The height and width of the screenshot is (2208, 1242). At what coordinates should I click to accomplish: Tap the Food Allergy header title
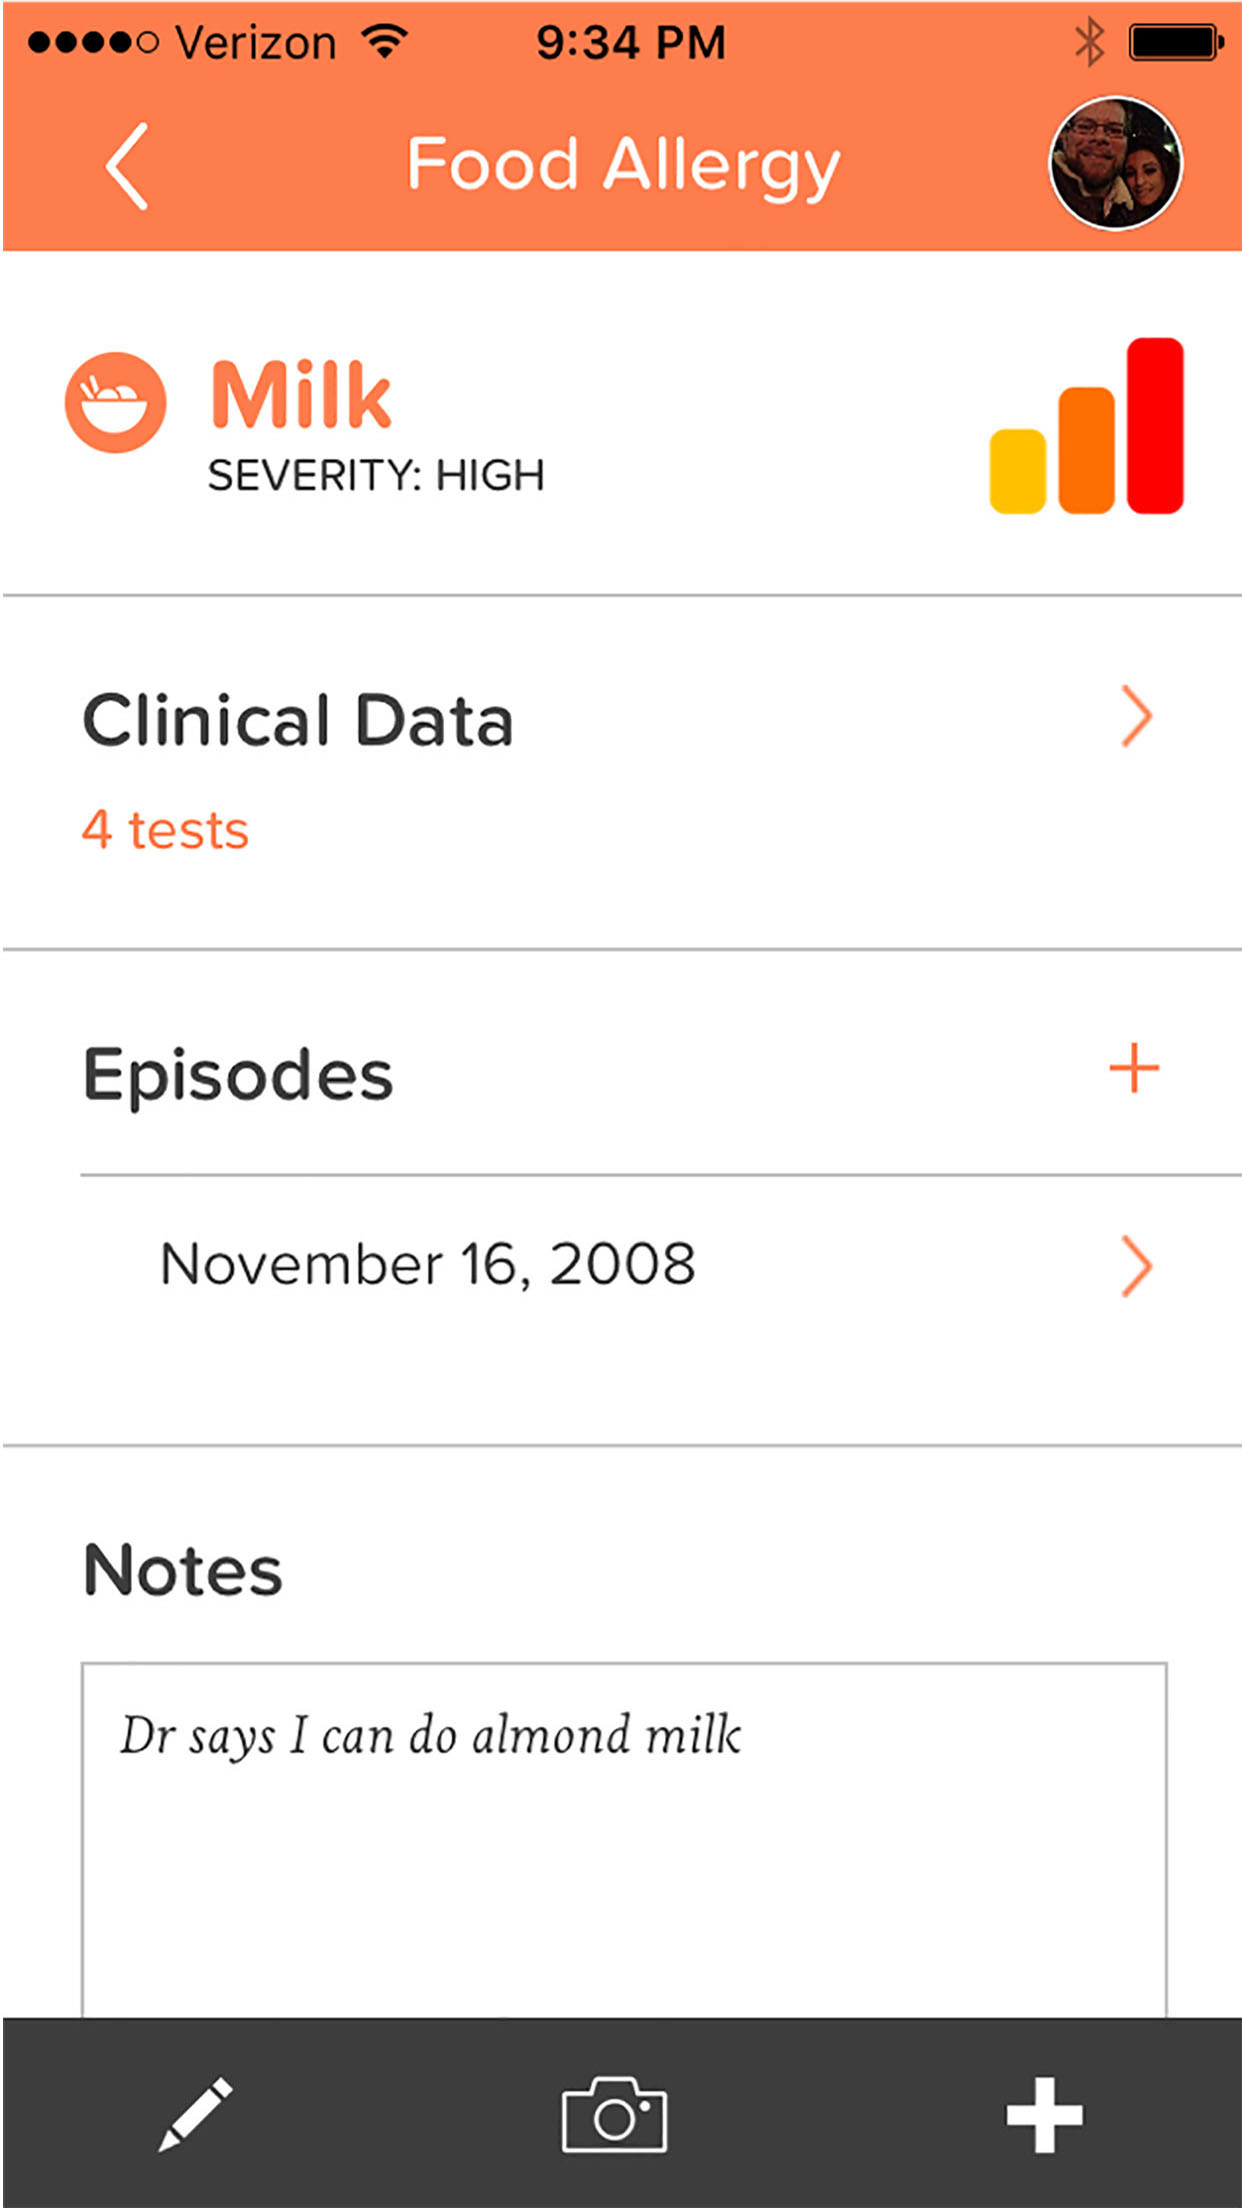pyautogui.click(x=623, y=165)
